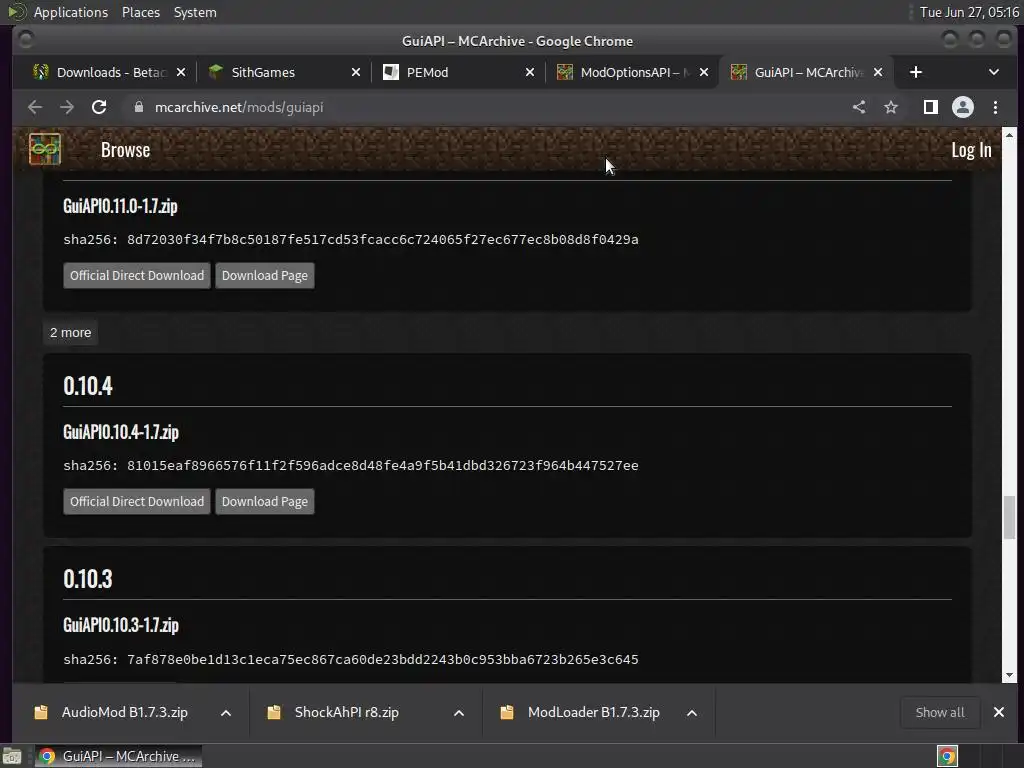1024x768 pixels.
Task: Click the browser forward arrow
Action: coord(67,107)
